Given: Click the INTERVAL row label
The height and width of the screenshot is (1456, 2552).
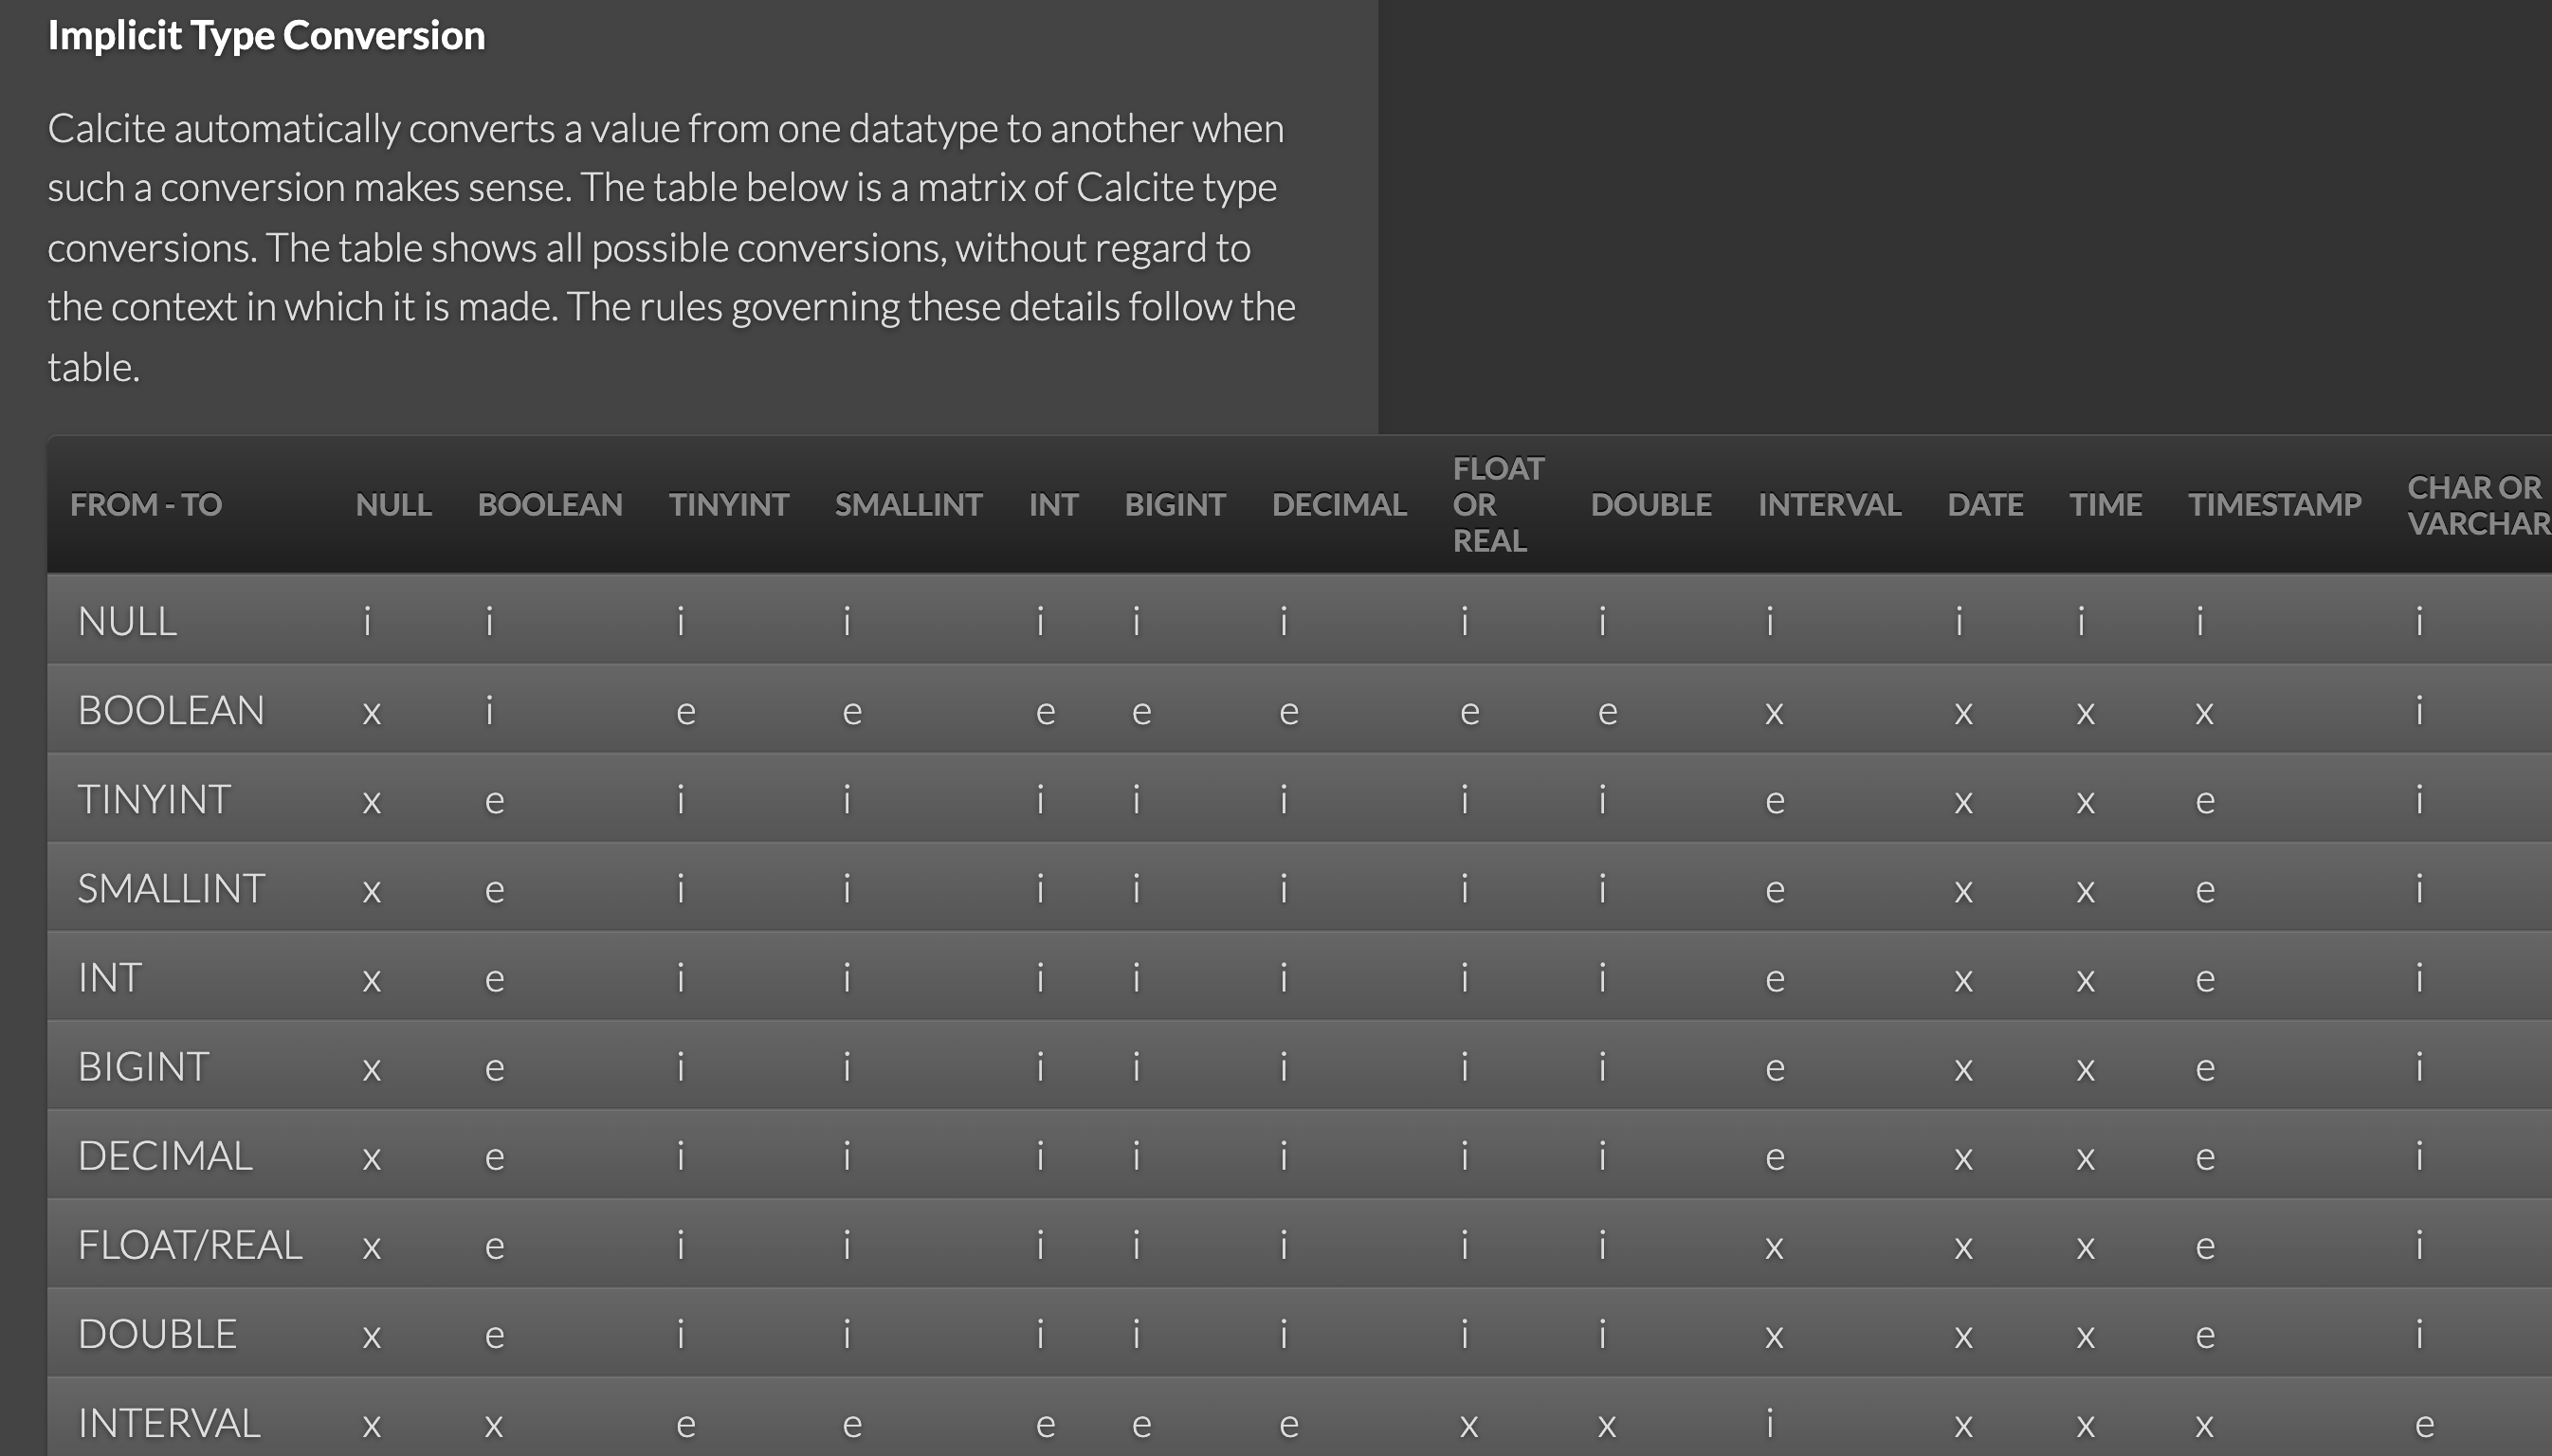Looking at the screenshot, I should [x=169, y=1423].
